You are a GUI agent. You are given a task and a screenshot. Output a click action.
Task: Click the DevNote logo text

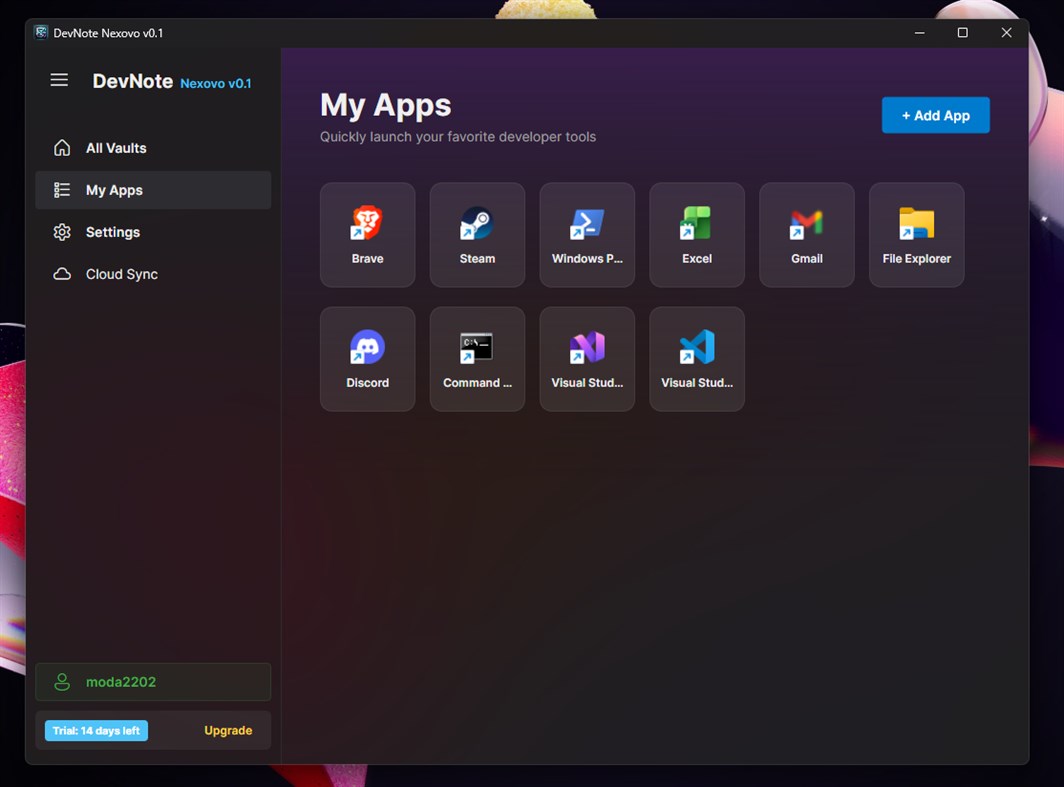tap(132, 81)
